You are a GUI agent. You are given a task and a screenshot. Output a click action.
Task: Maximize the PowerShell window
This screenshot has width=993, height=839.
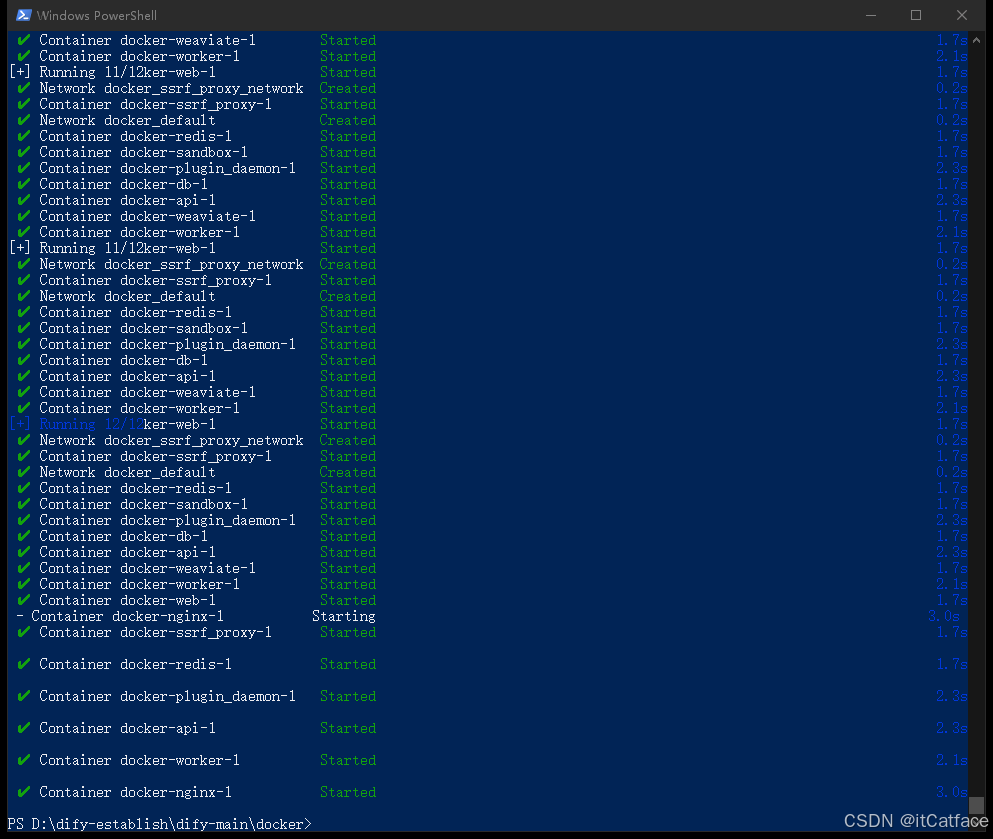point(916,15)
